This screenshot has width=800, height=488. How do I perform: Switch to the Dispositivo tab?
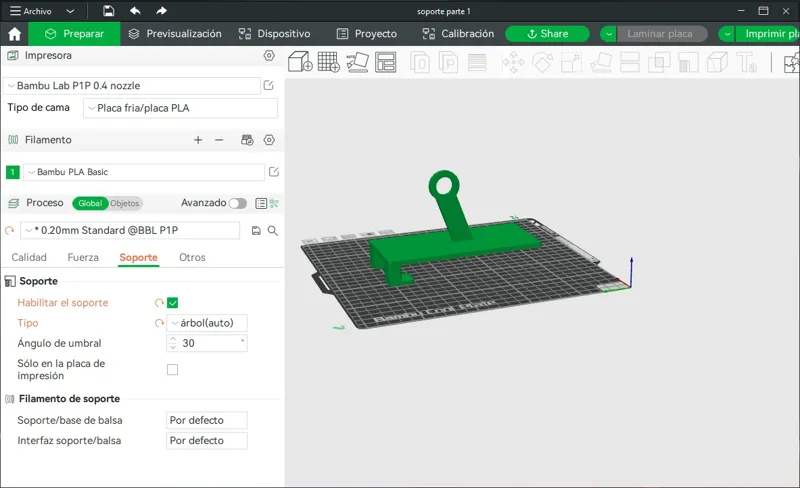tap(274, 34)
